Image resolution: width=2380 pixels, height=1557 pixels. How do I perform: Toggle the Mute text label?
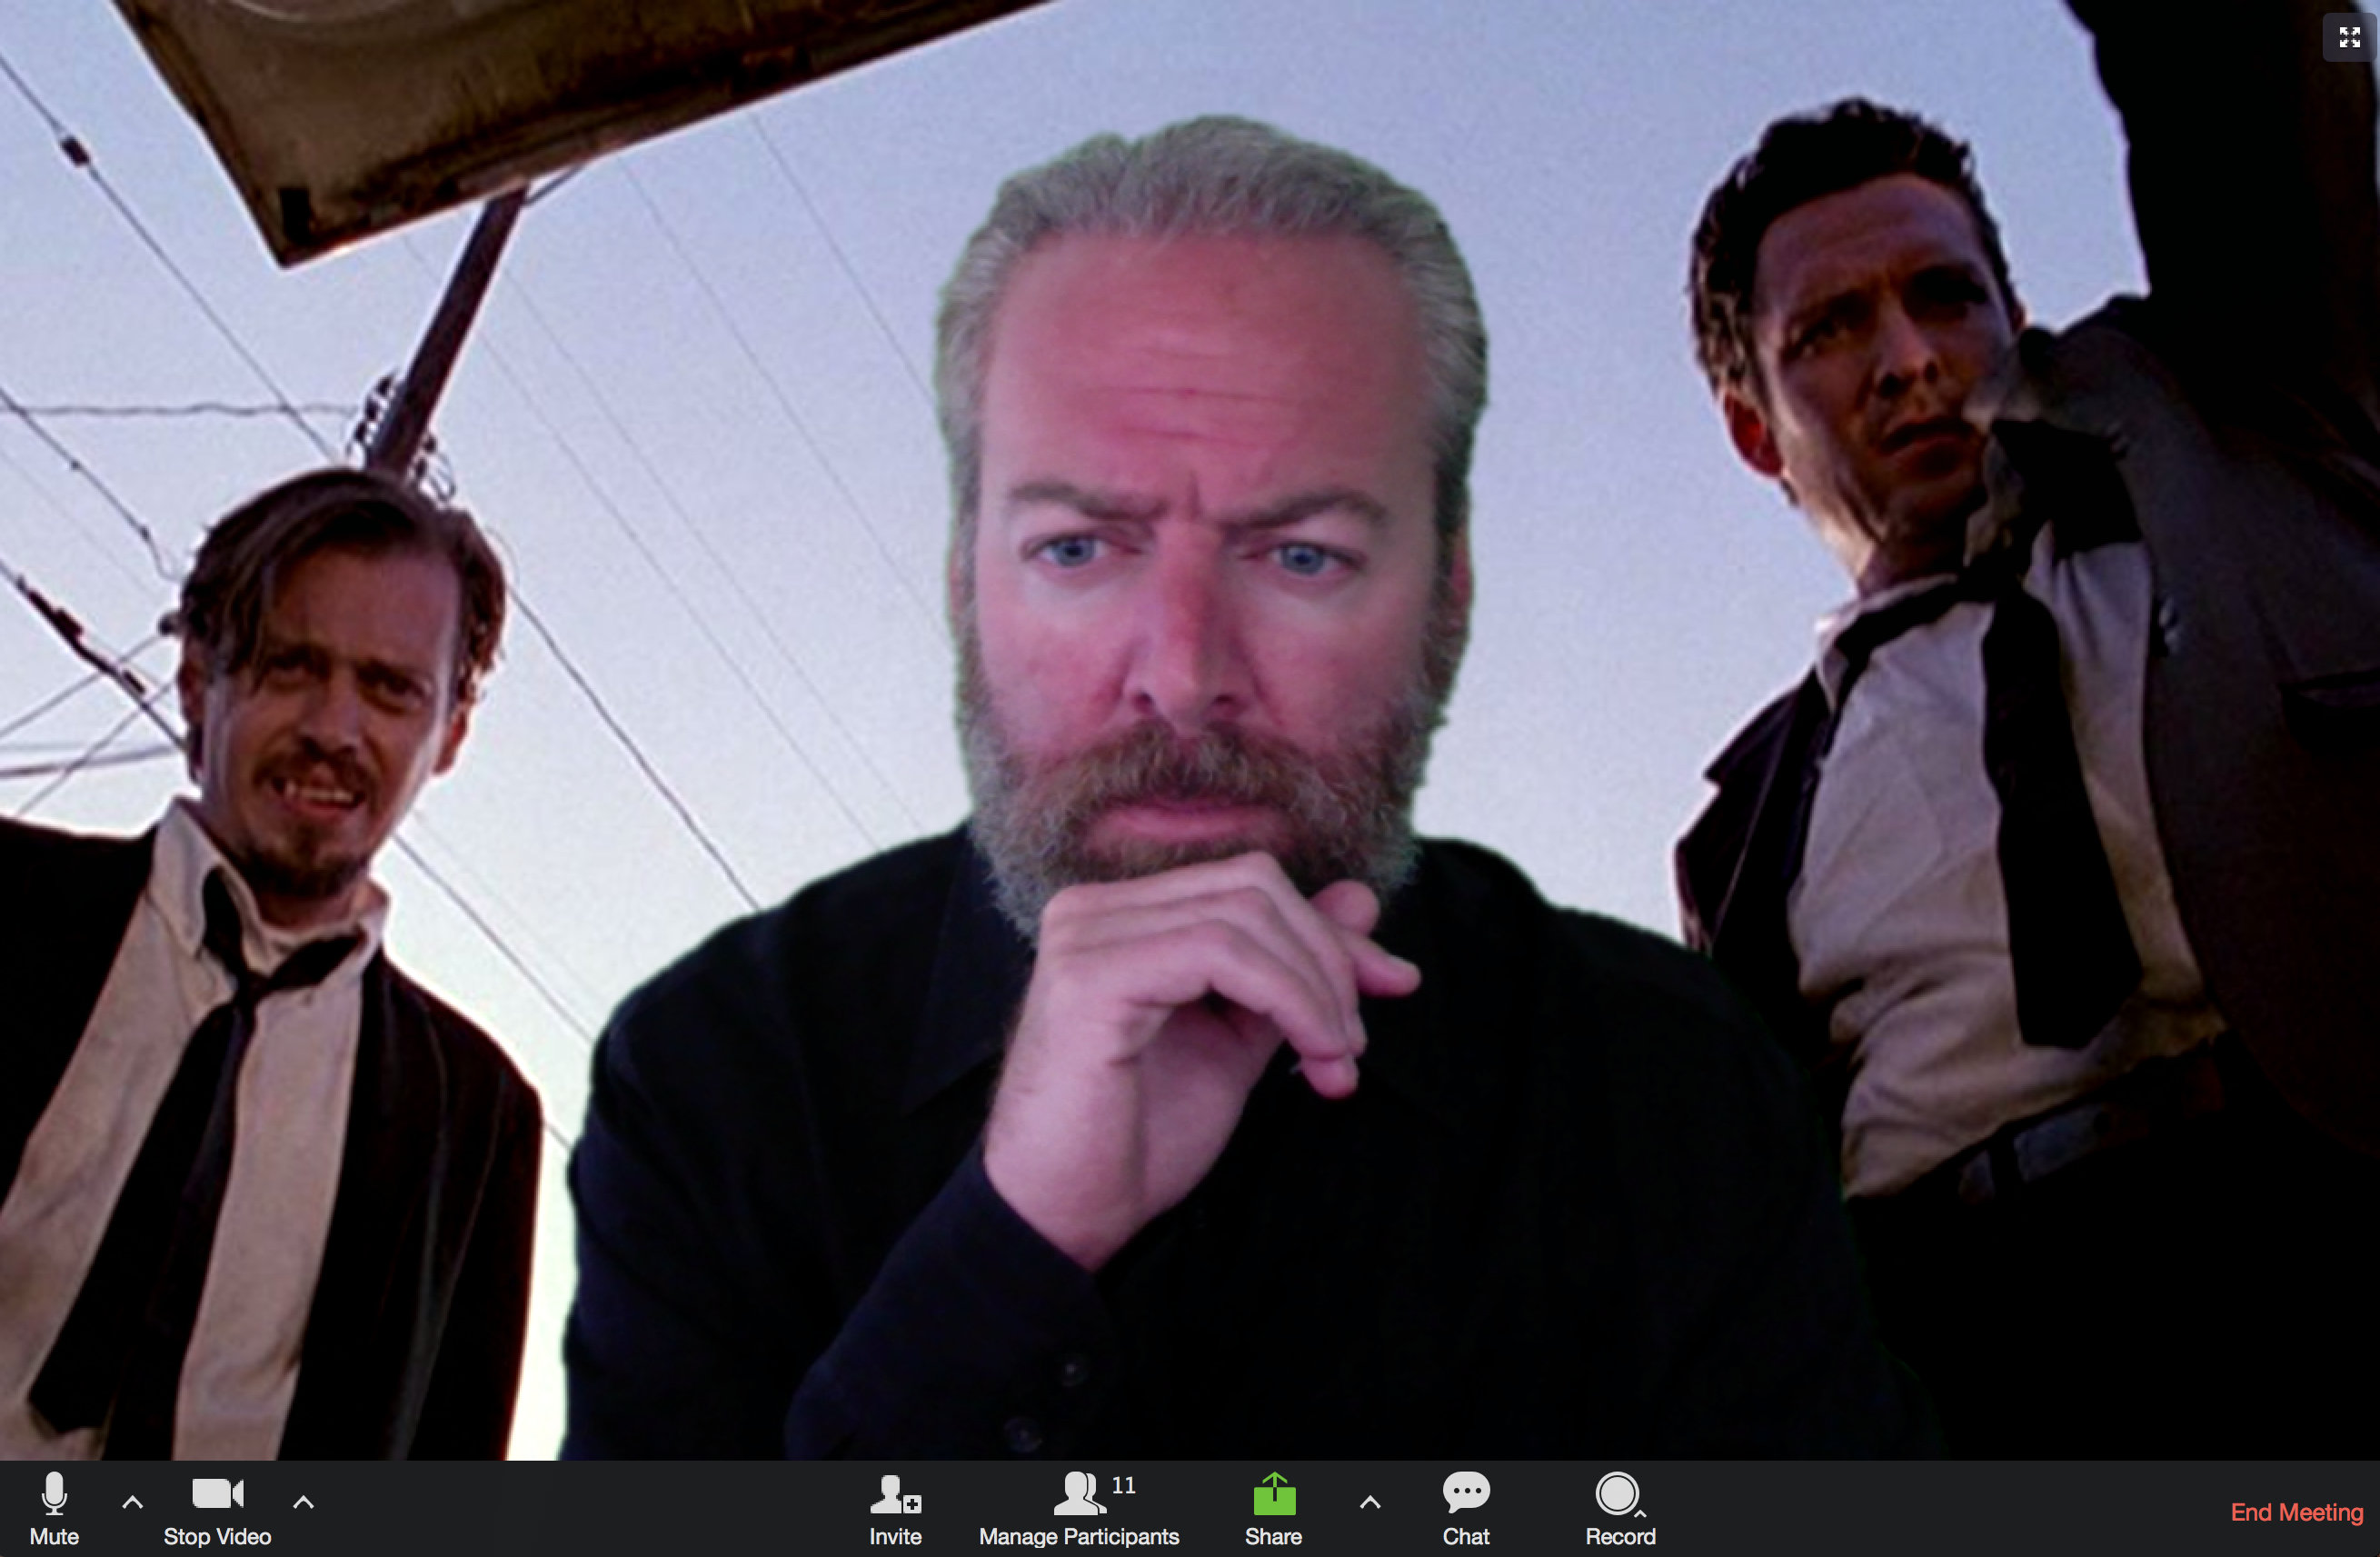point(54,1536)
